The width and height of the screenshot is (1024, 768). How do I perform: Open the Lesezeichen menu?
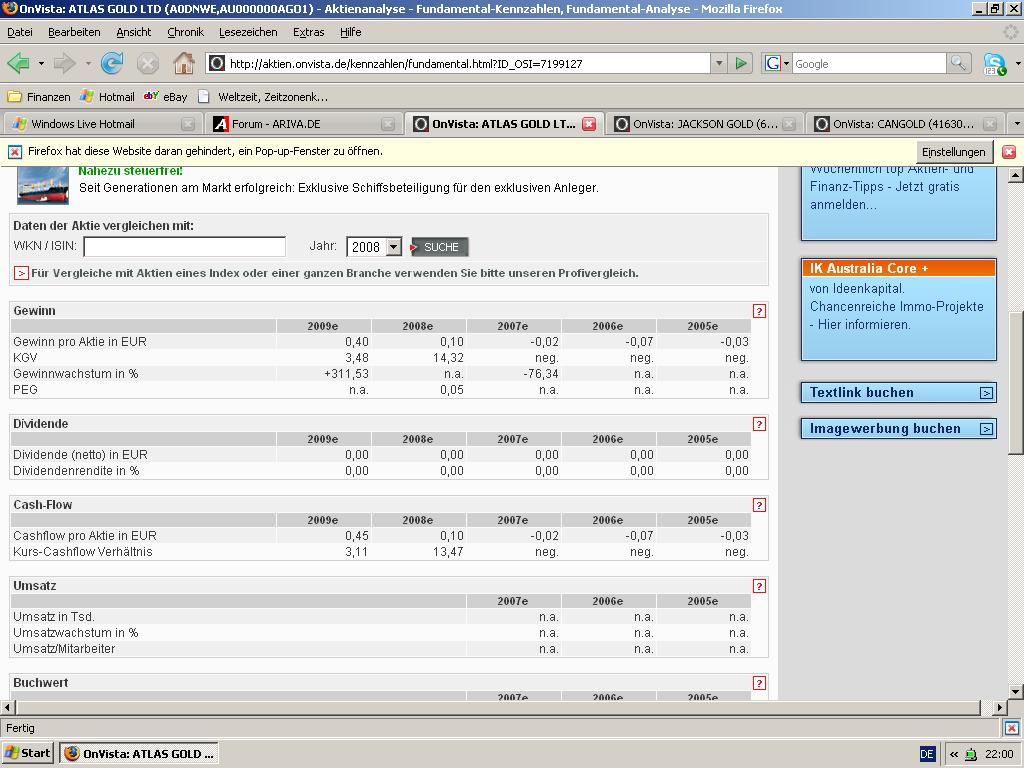click(x=248, y=32)
